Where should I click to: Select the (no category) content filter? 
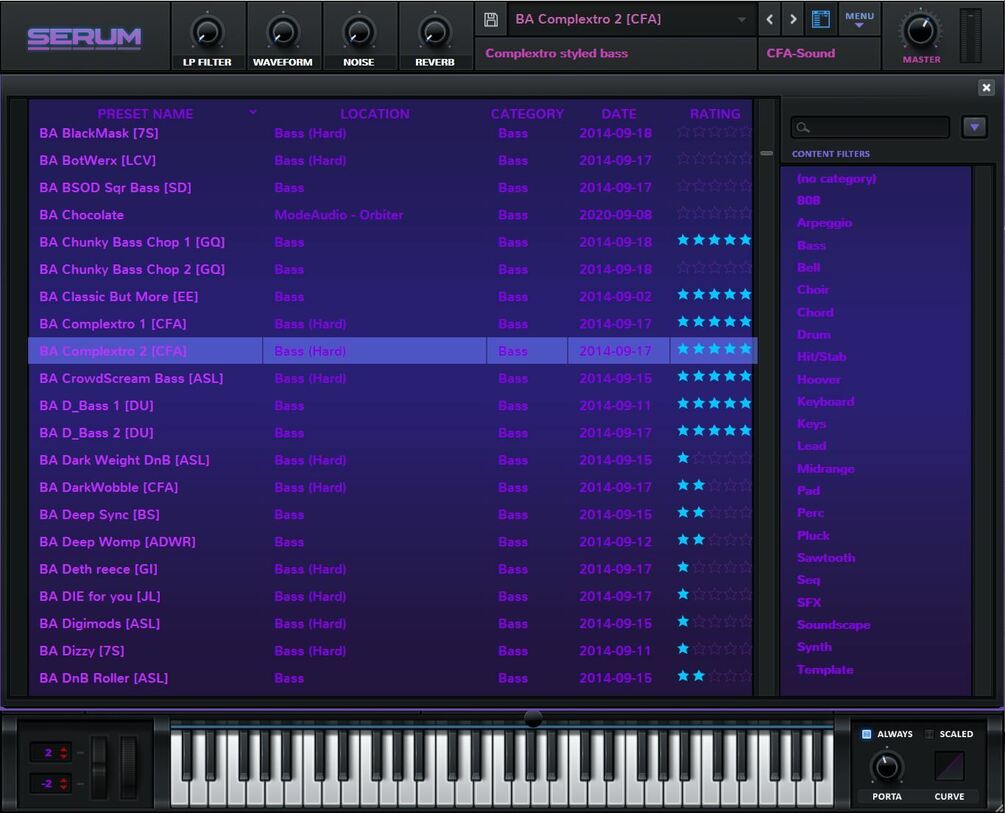tap(836, 178)
